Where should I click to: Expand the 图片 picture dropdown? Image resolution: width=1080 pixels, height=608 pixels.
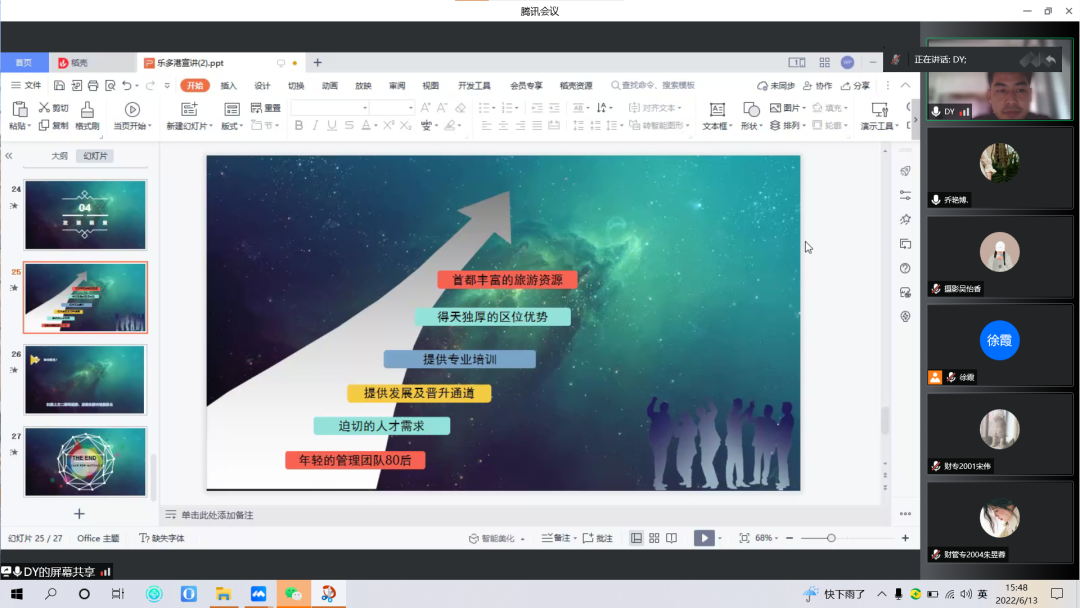click(x=804, y=108)
